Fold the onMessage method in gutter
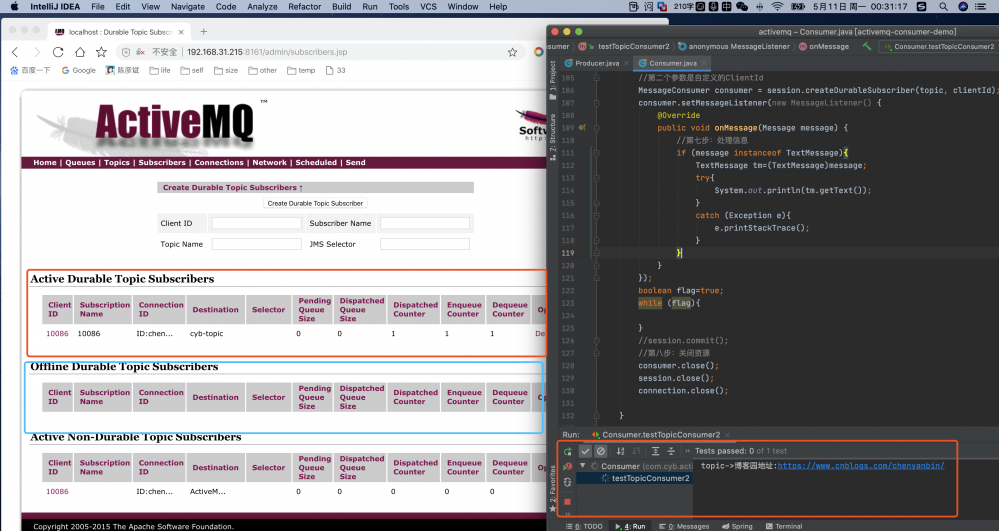The image size is (999, 531). click(596, 128)
